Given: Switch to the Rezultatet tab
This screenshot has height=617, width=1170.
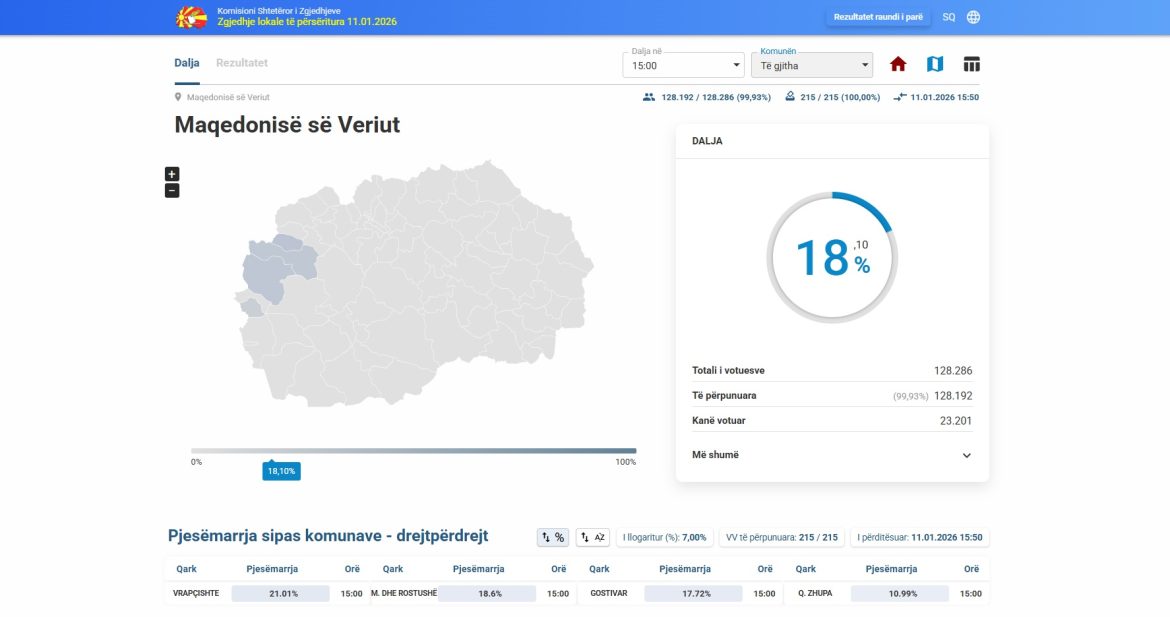Looking at the screenshot, I should (242, 63).
